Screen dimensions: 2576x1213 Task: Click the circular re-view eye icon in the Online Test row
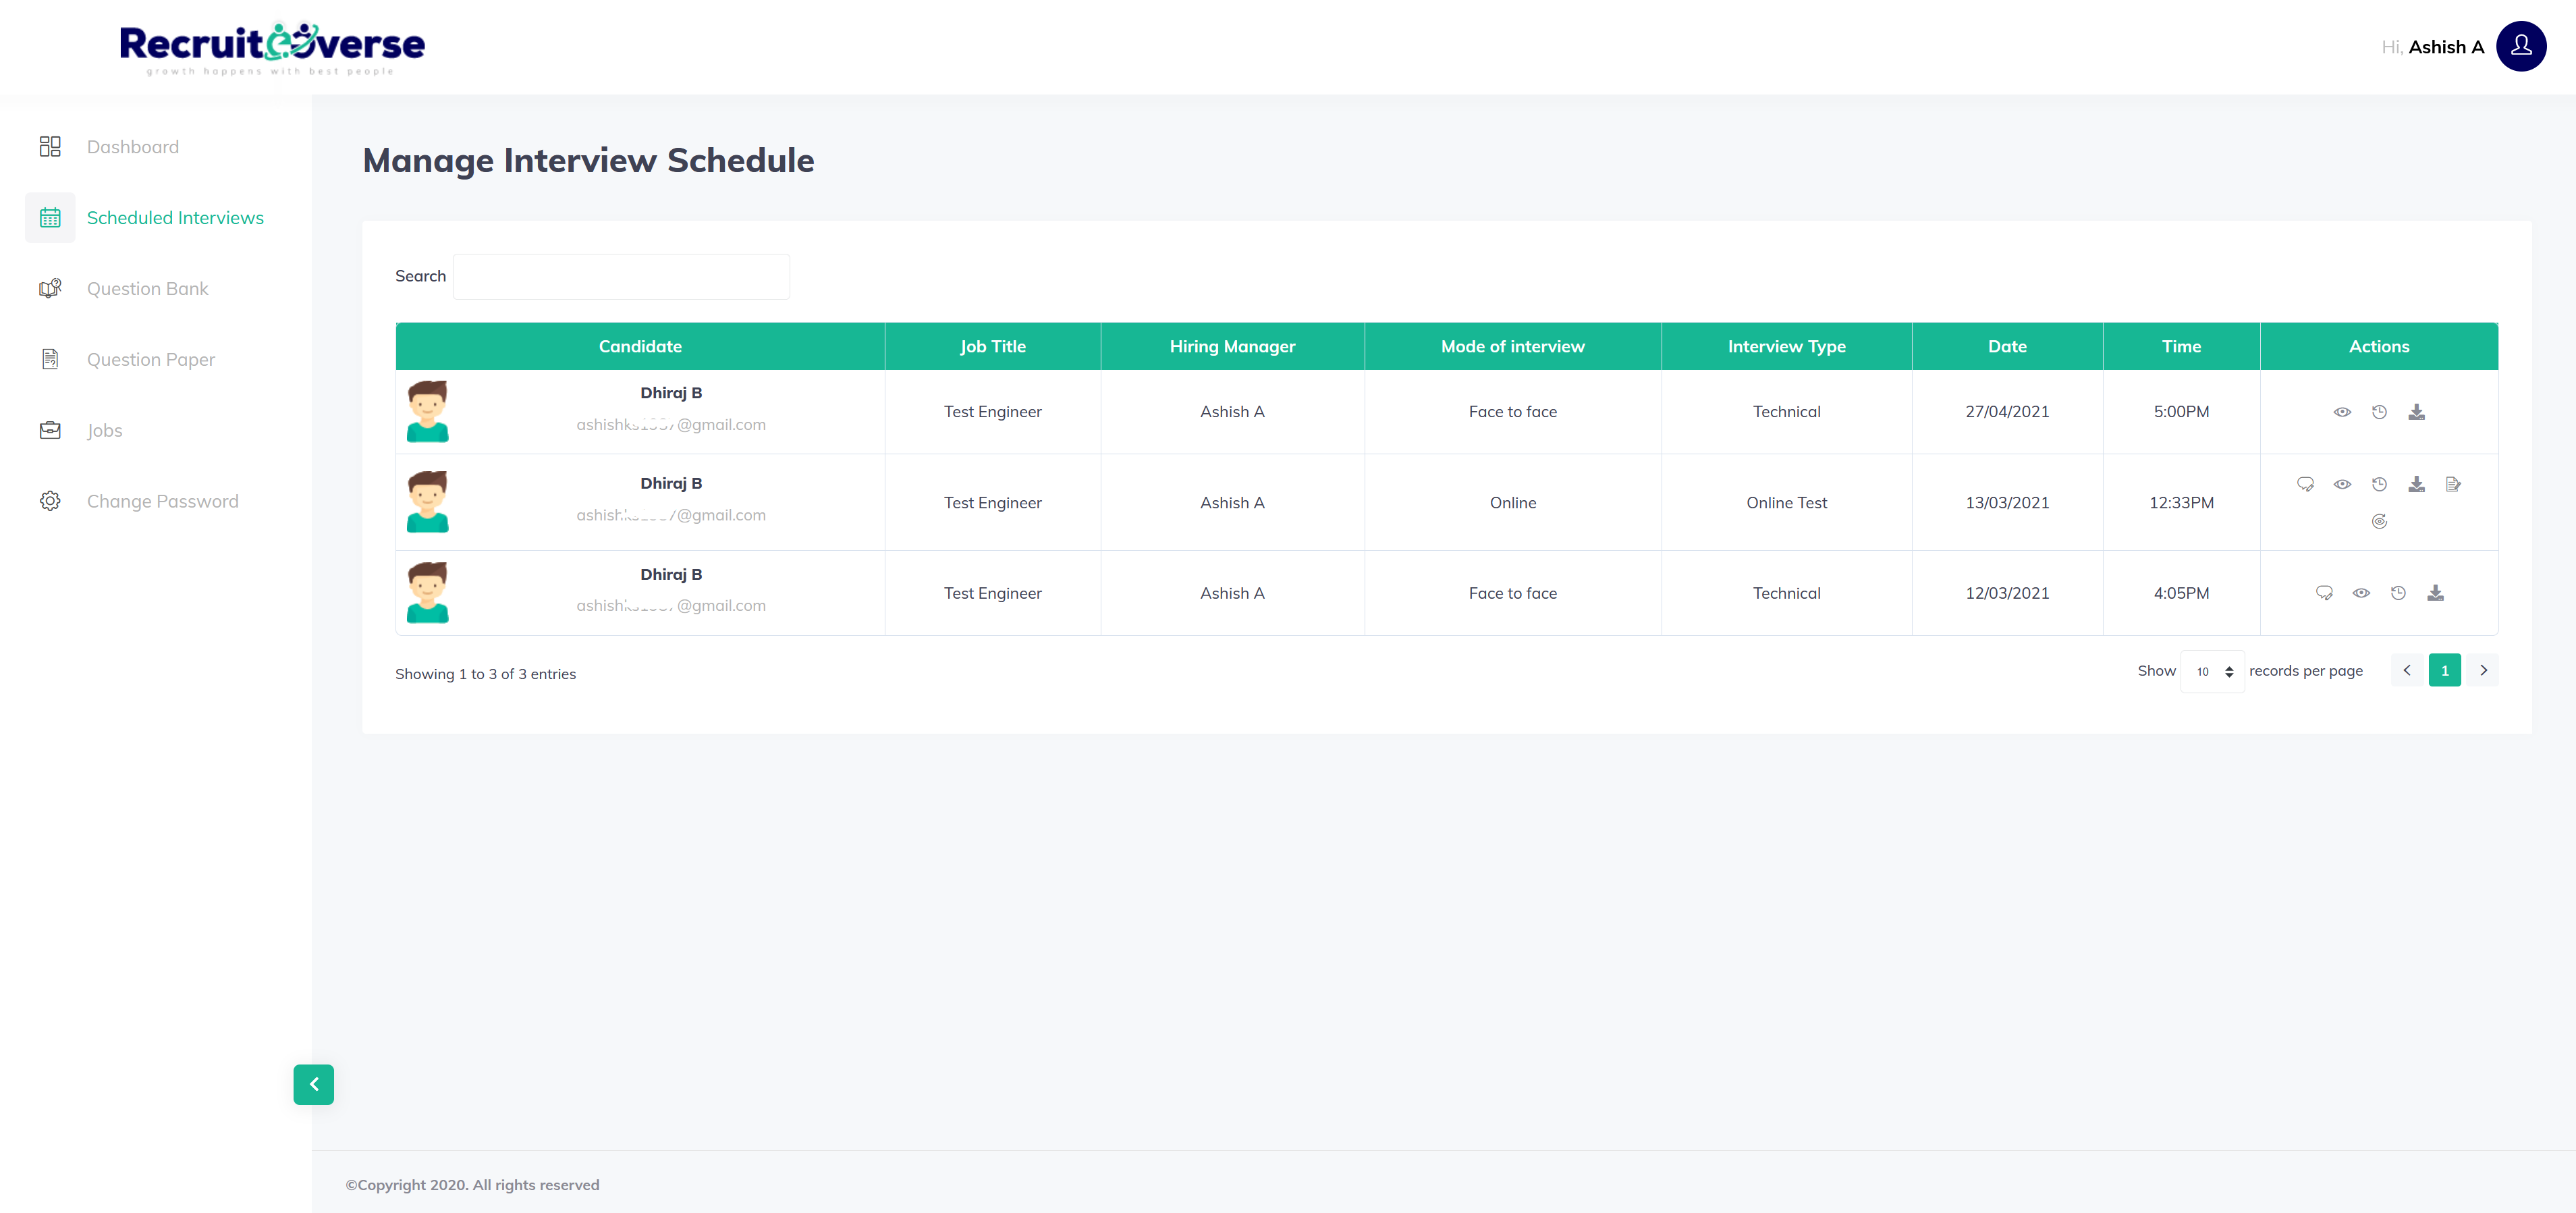(2379, 521)
